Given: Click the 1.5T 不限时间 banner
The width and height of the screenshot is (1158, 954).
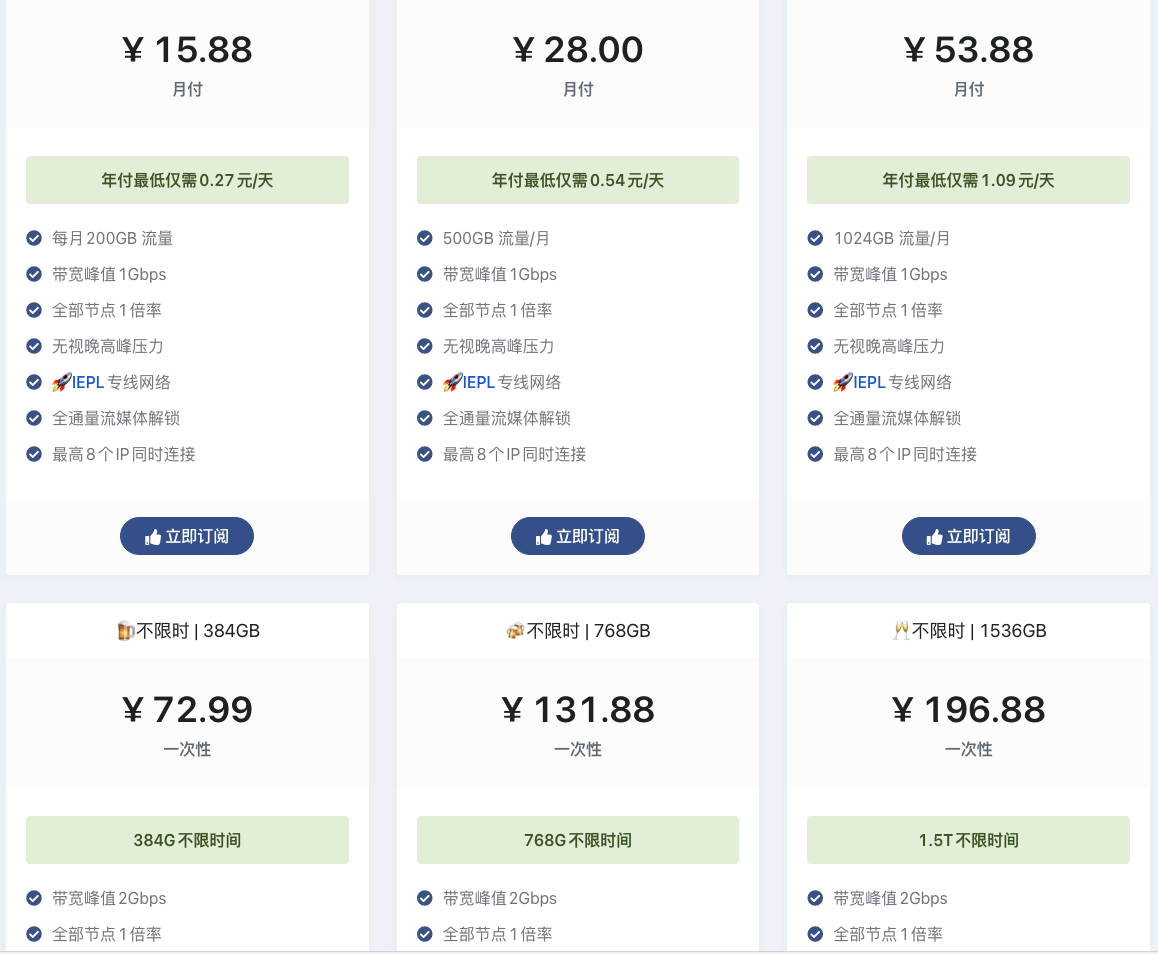Looking at the screenshot, I should [968, 840].
